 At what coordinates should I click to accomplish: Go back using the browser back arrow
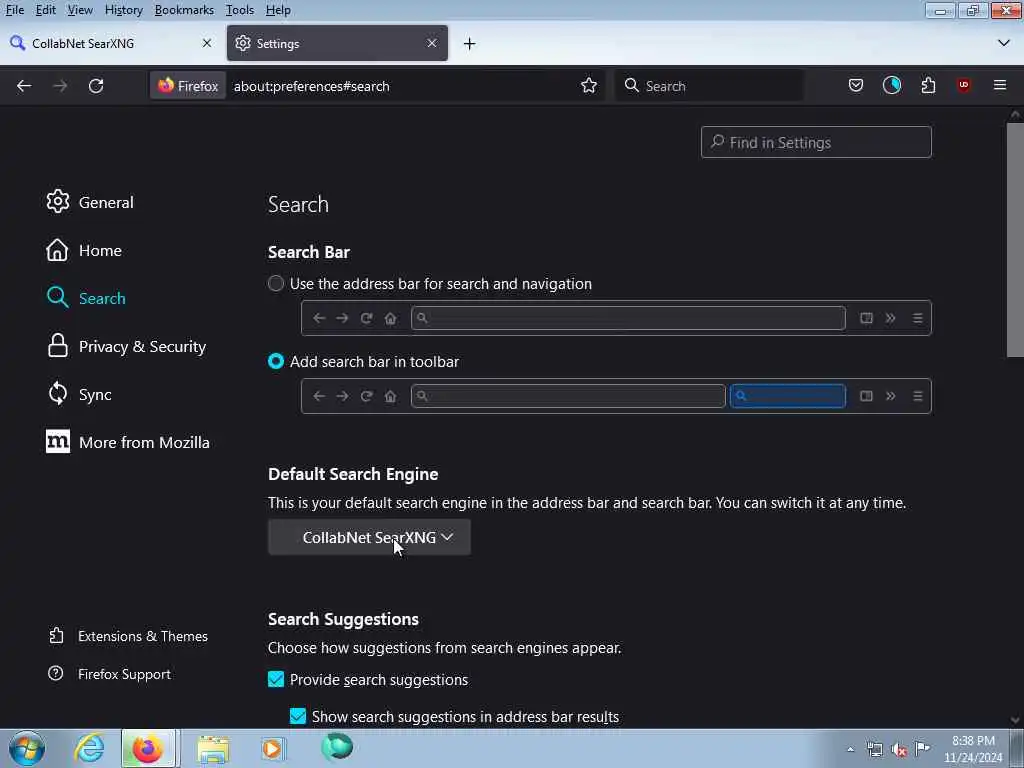(24, 86)
